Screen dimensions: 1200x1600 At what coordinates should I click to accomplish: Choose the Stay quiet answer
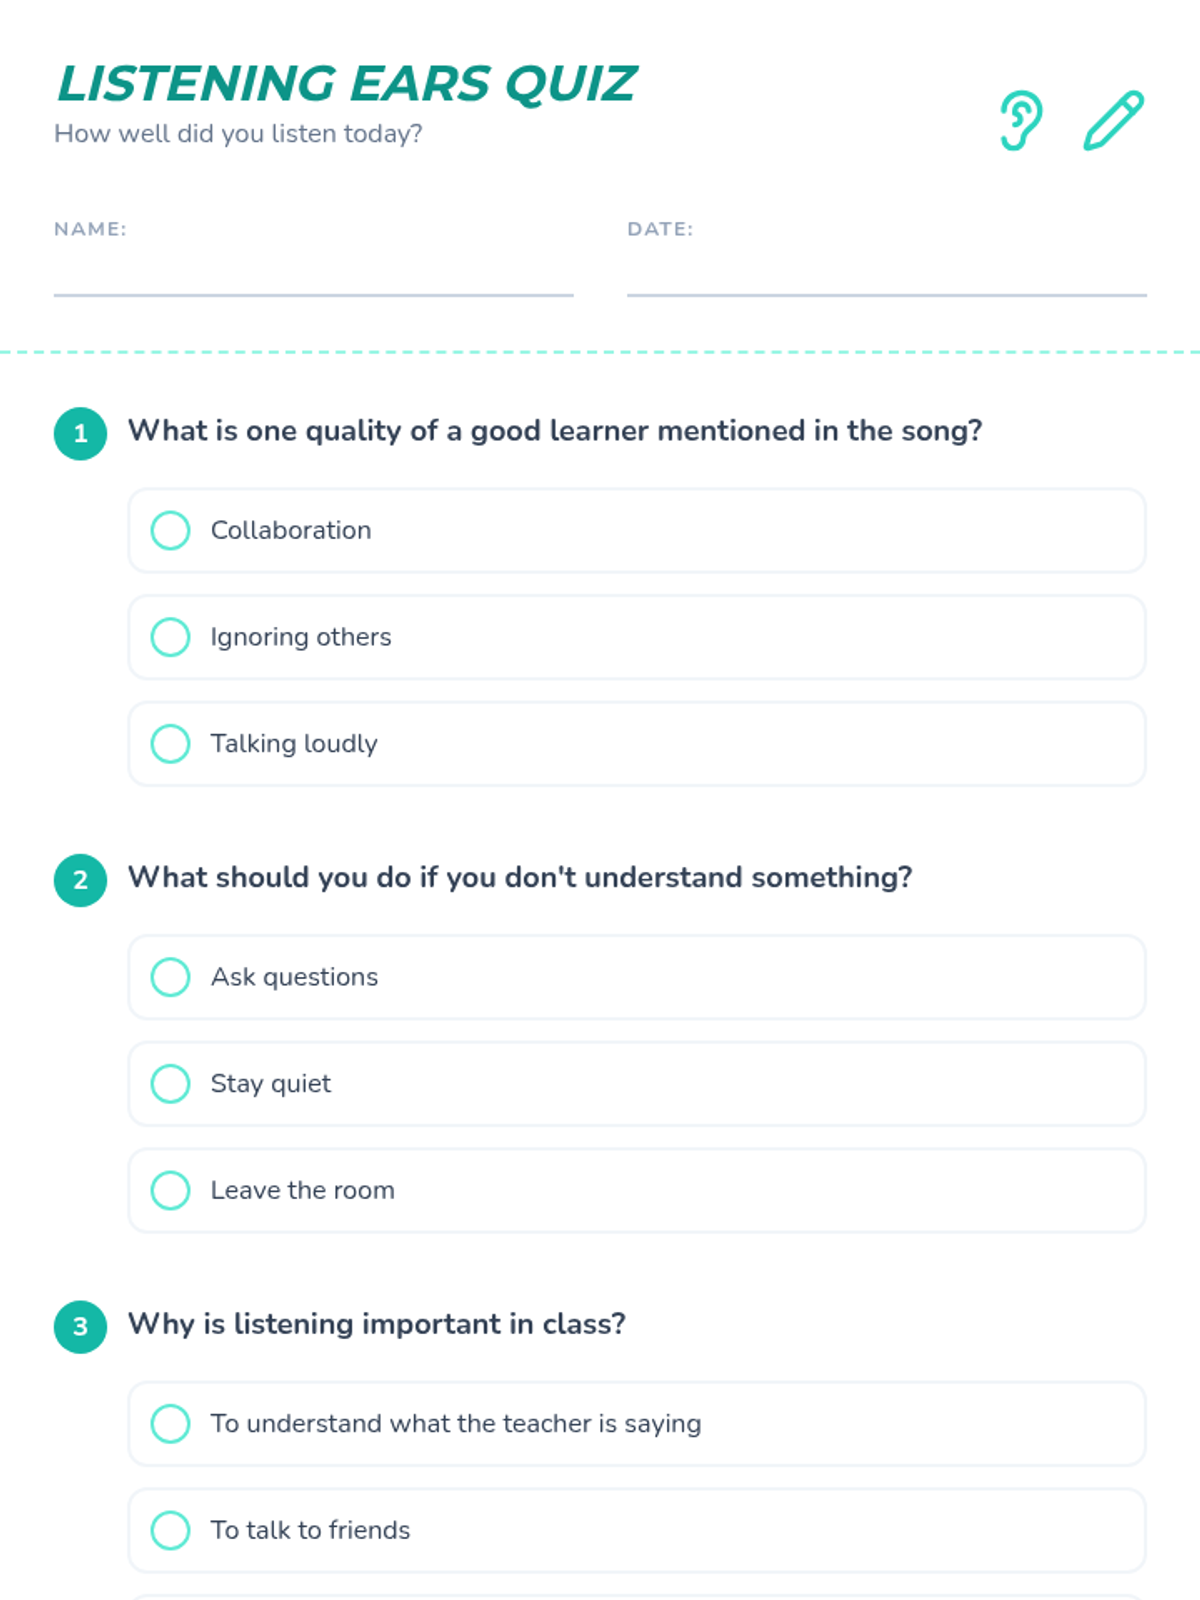click(x=637, y=1084)
